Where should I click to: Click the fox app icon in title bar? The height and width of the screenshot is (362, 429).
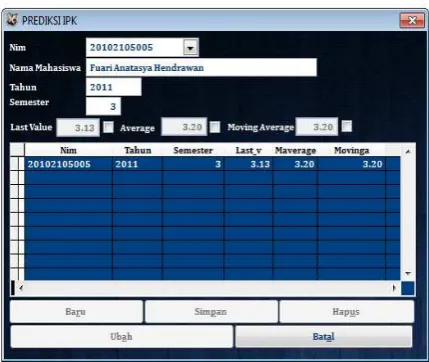click(x=12, y=20)
